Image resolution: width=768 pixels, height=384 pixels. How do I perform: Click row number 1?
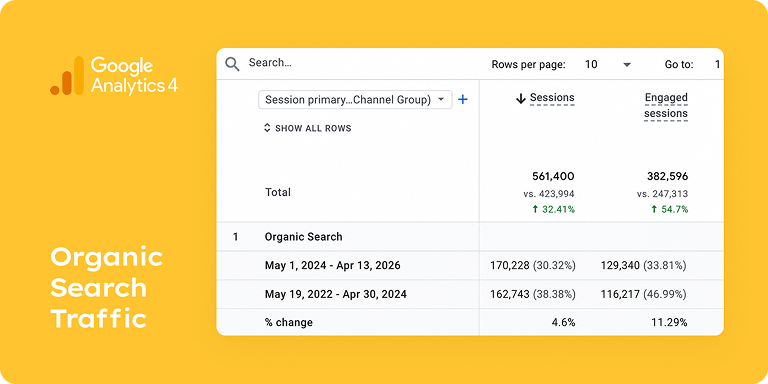coord(236,237)
